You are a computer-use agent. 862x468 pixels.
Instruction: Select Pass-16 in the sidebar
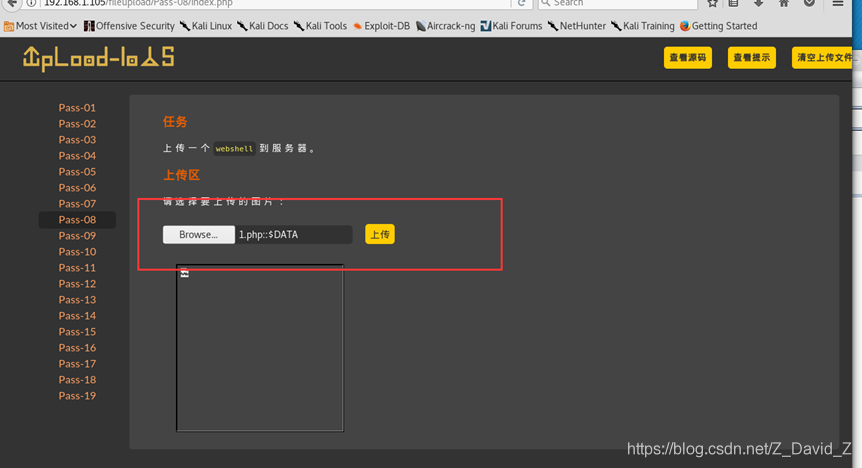click(x=77, y=348)
